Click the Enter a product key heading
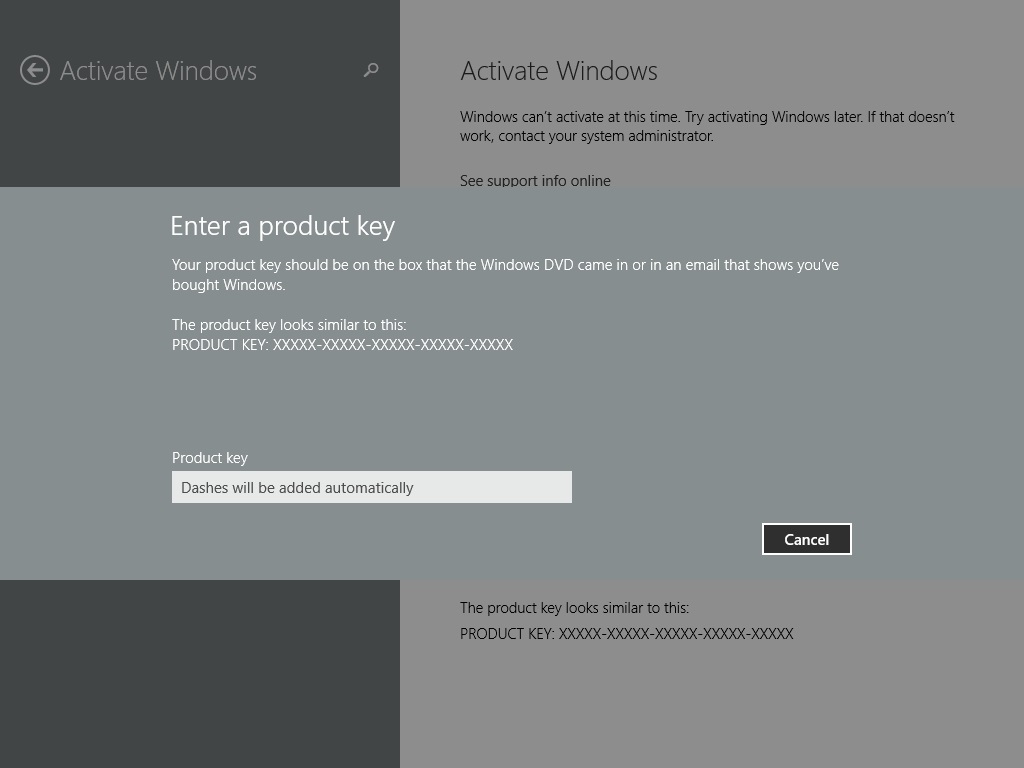 (x=283, y=226)
